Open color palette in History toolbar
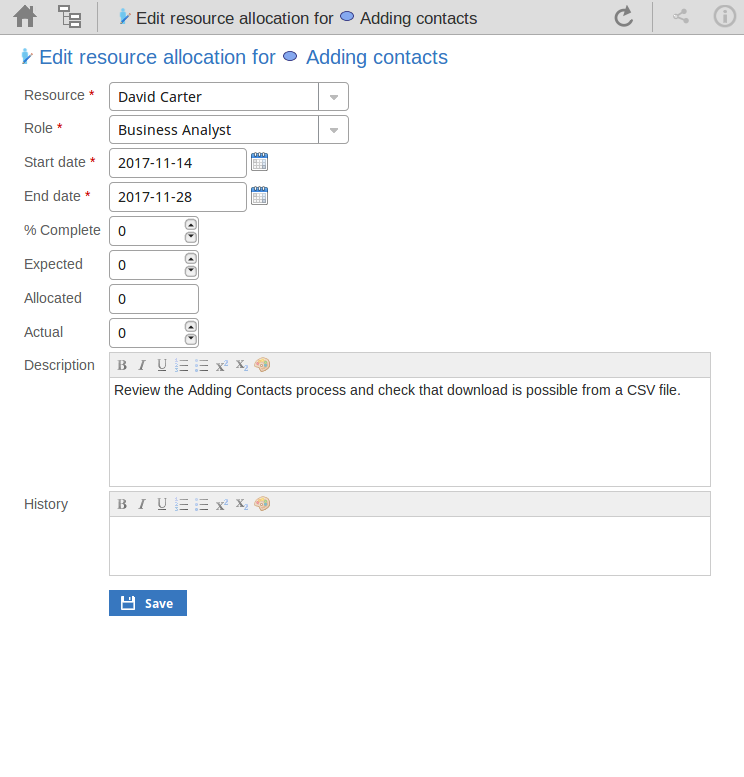The image size is (744, 777). [x=262, y=504]
